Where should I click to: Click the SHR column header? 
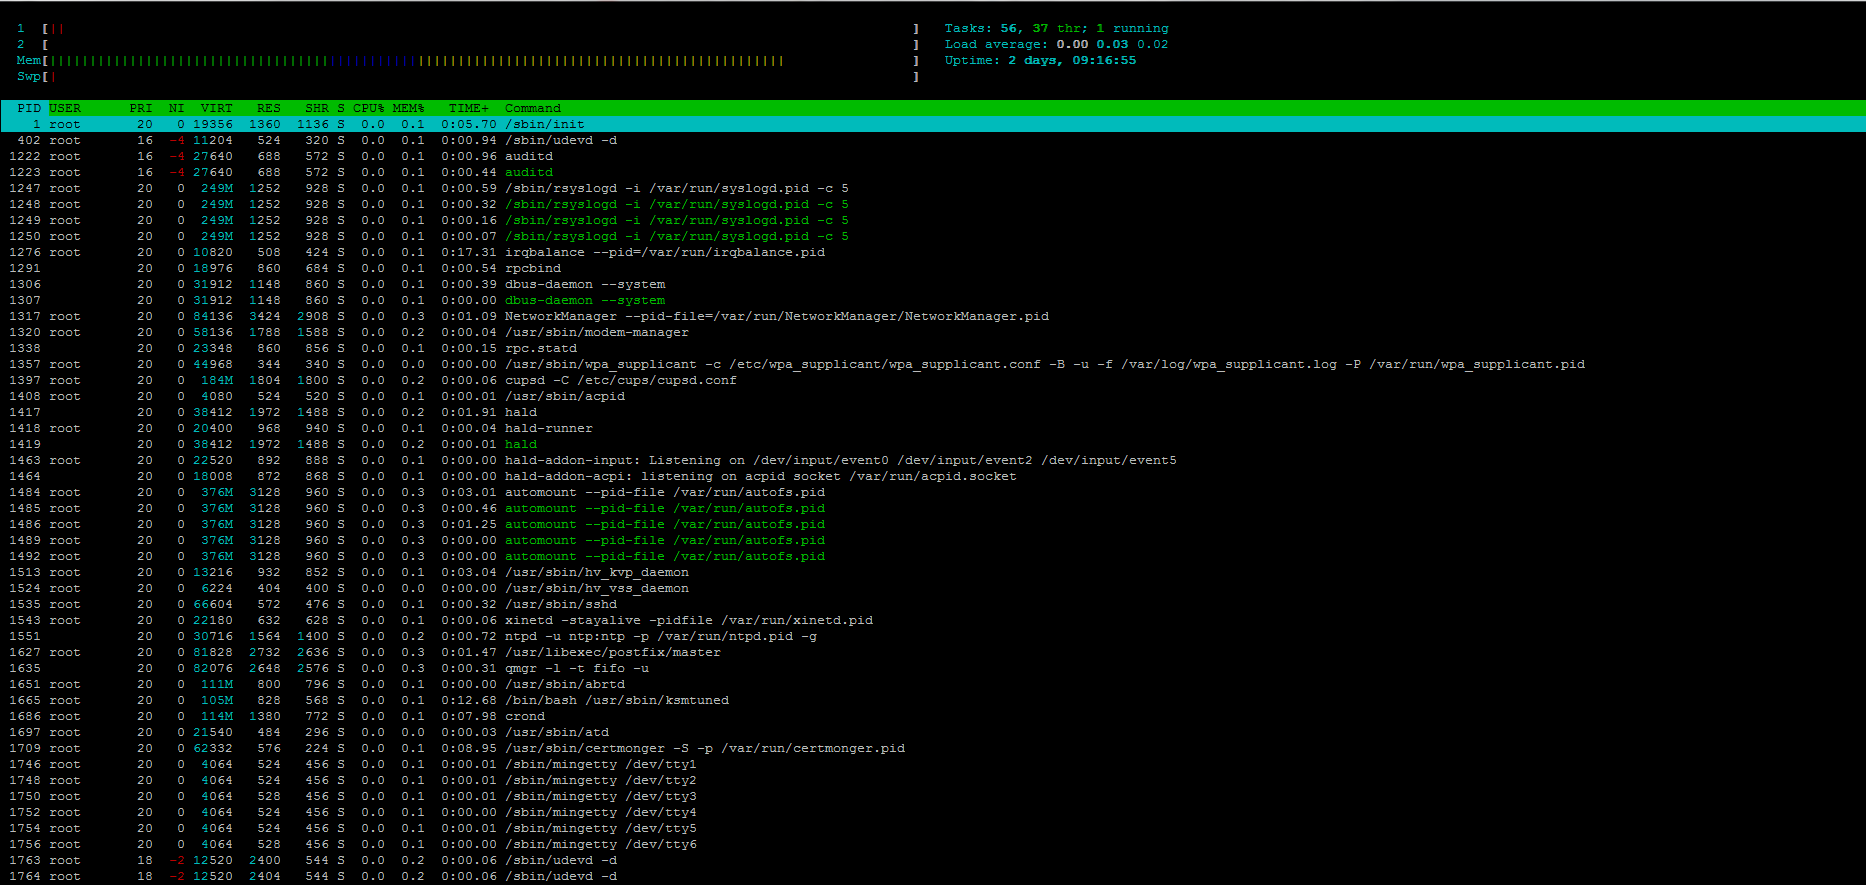pos(317,108)
